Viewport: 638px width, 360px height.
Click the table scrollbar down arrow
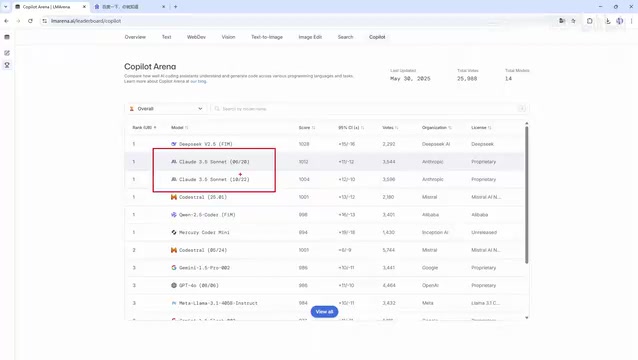(527, 318)
